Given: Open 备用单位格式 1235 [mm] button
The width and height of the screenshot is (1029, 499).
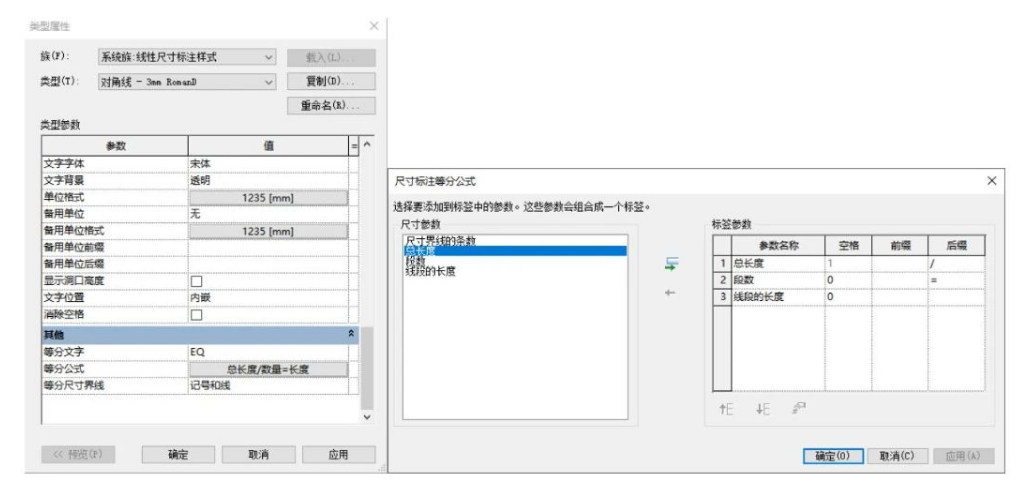Looking at the screenshot, I should [x=268, y=231].
